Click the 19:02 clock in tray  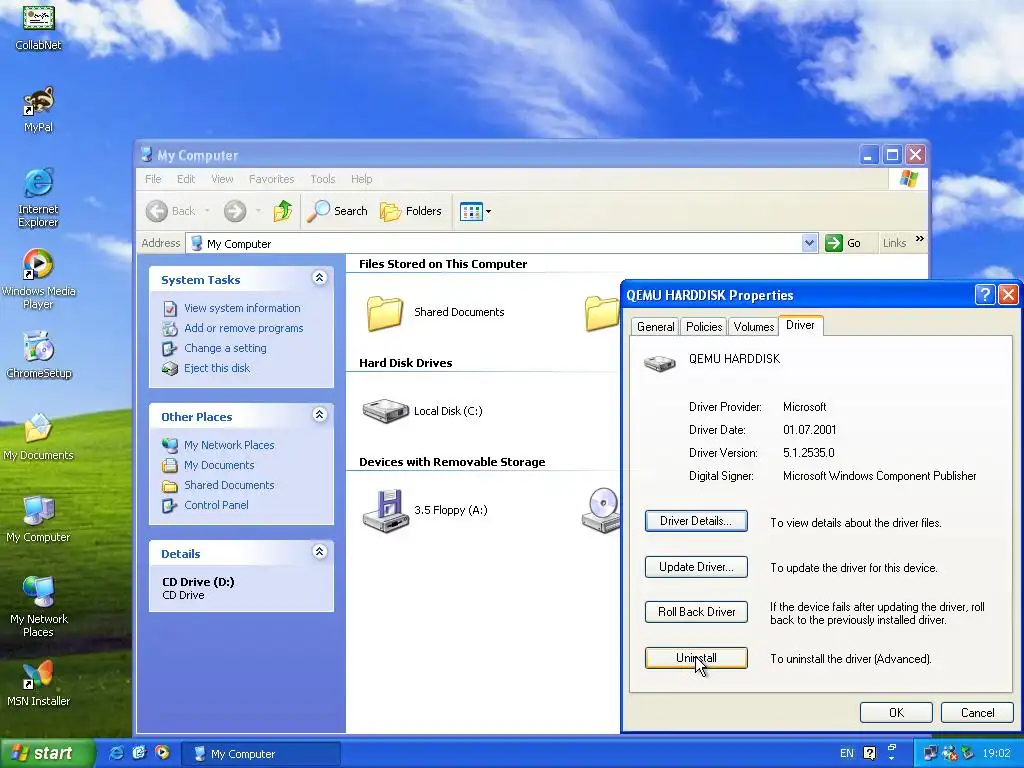tap(996, 754)
